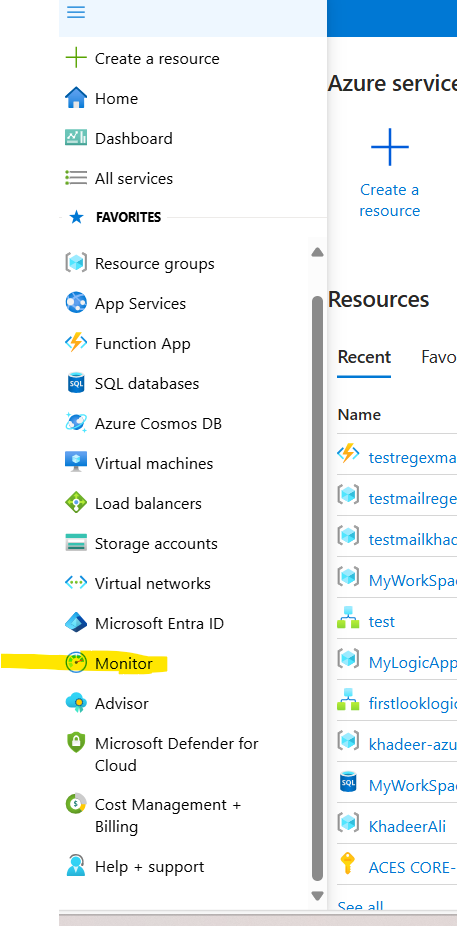Screen dimensions: 457x926
Task: Click the Help + support label
Action: tap(149, 867)
